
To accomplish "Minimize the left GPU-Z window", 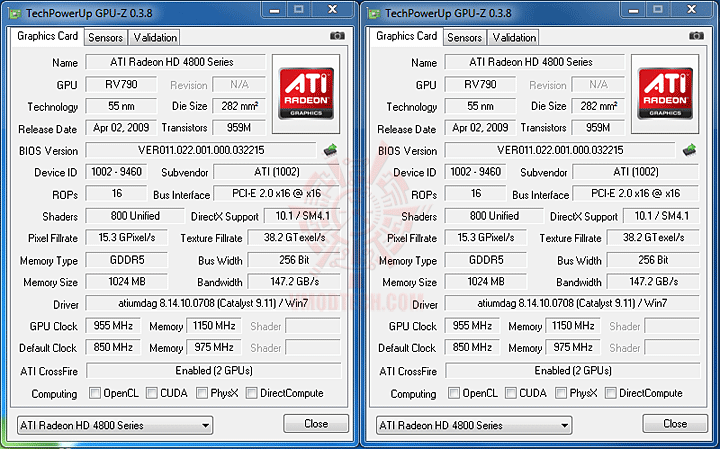I will [x=275, y=10].
